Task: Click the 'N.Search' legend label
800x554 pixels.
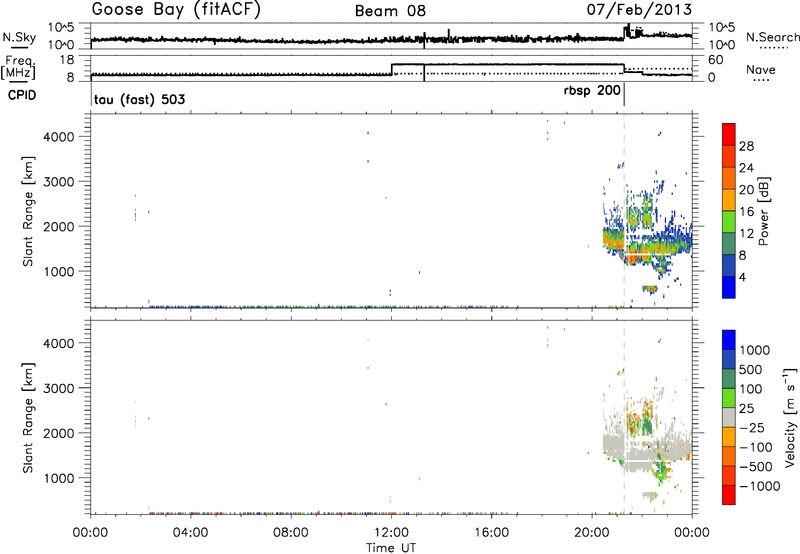Action: tap(772, 37)
